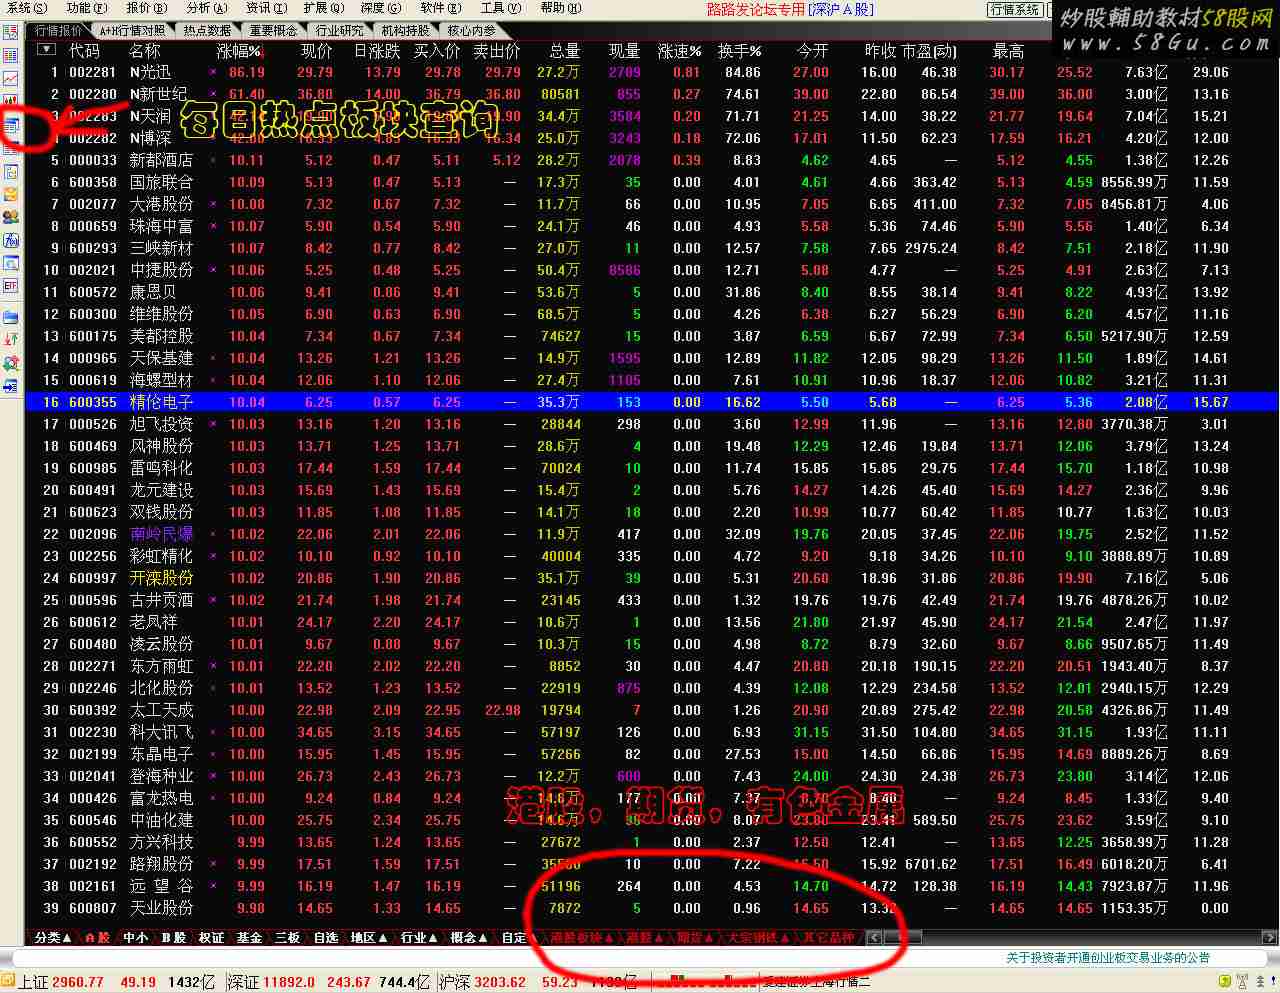Click the left scroll arrow of bottom tab bar
This screenshot has width=1280, height=993.
874,938
